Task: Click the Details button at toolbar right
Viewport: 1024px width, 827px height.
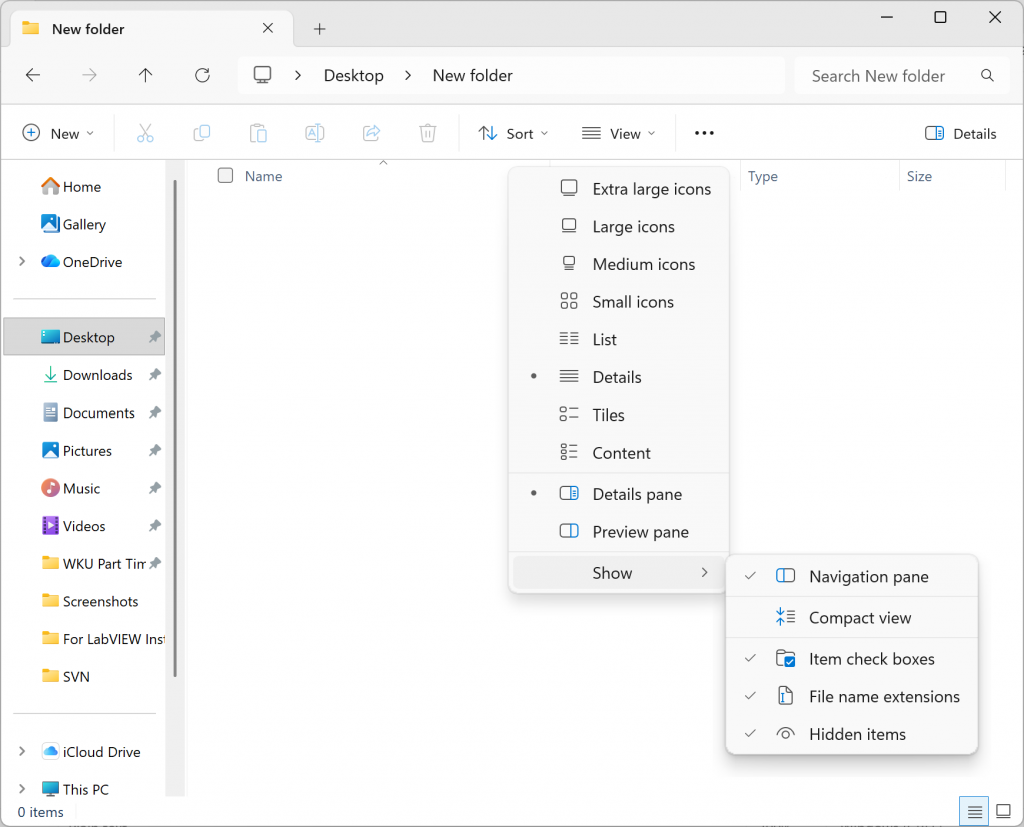Action: [x=960, y=133]
